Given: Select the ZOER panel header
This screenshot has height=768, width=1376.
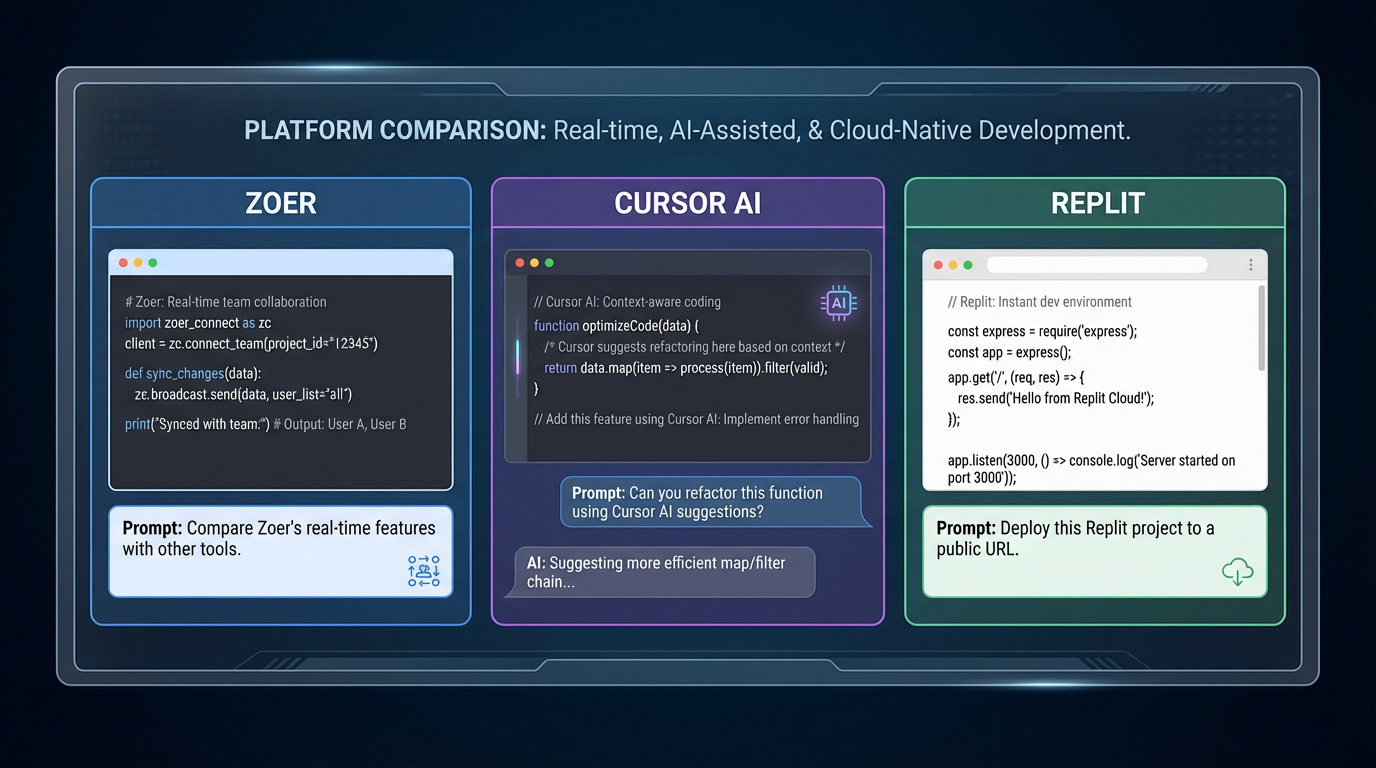Looking at the screenshot, I should [x=280, y=202].
